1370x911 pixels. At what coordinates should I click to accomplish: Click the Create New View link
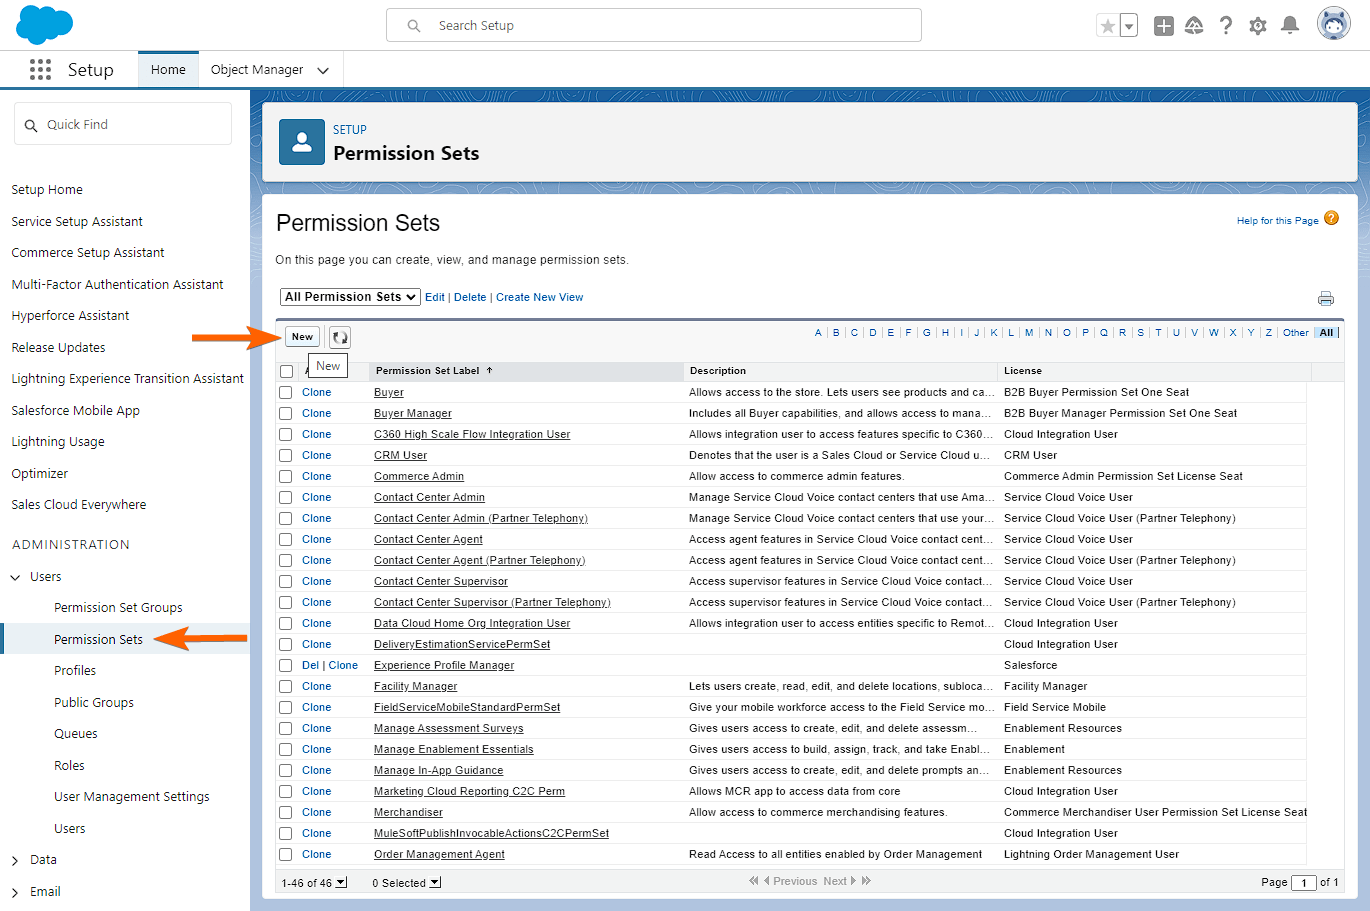539,297
